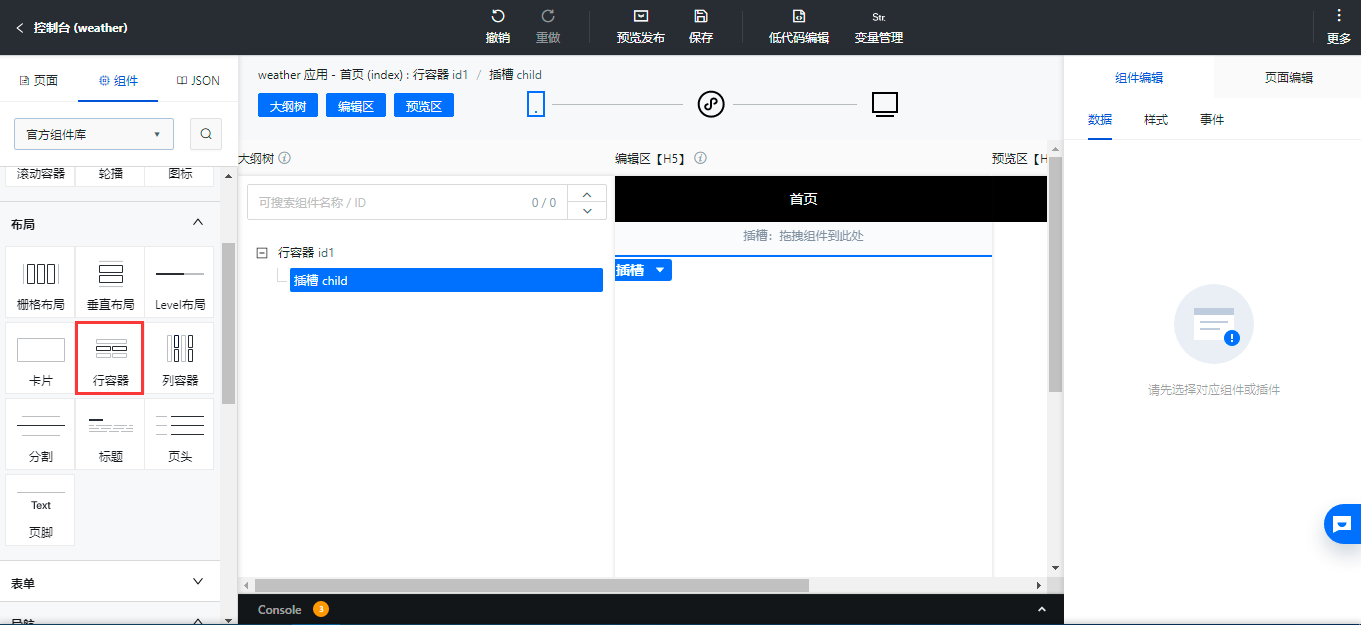
Task: Click the 保存 save icon
Action: [701, 16]
